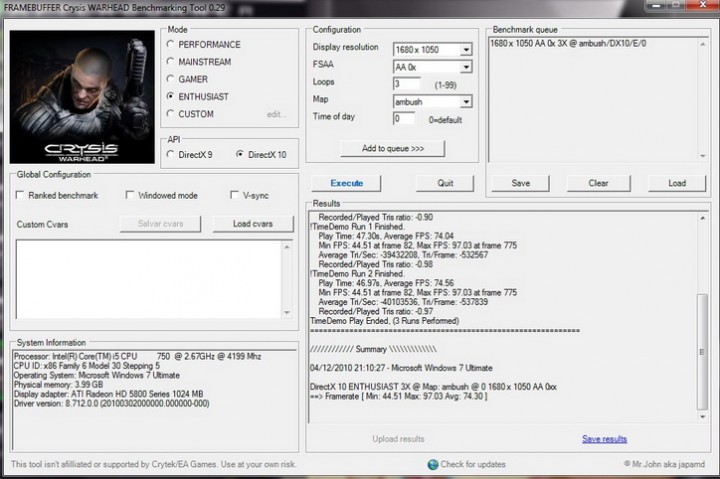Open the Display resolution dropdown

point(466,50)
